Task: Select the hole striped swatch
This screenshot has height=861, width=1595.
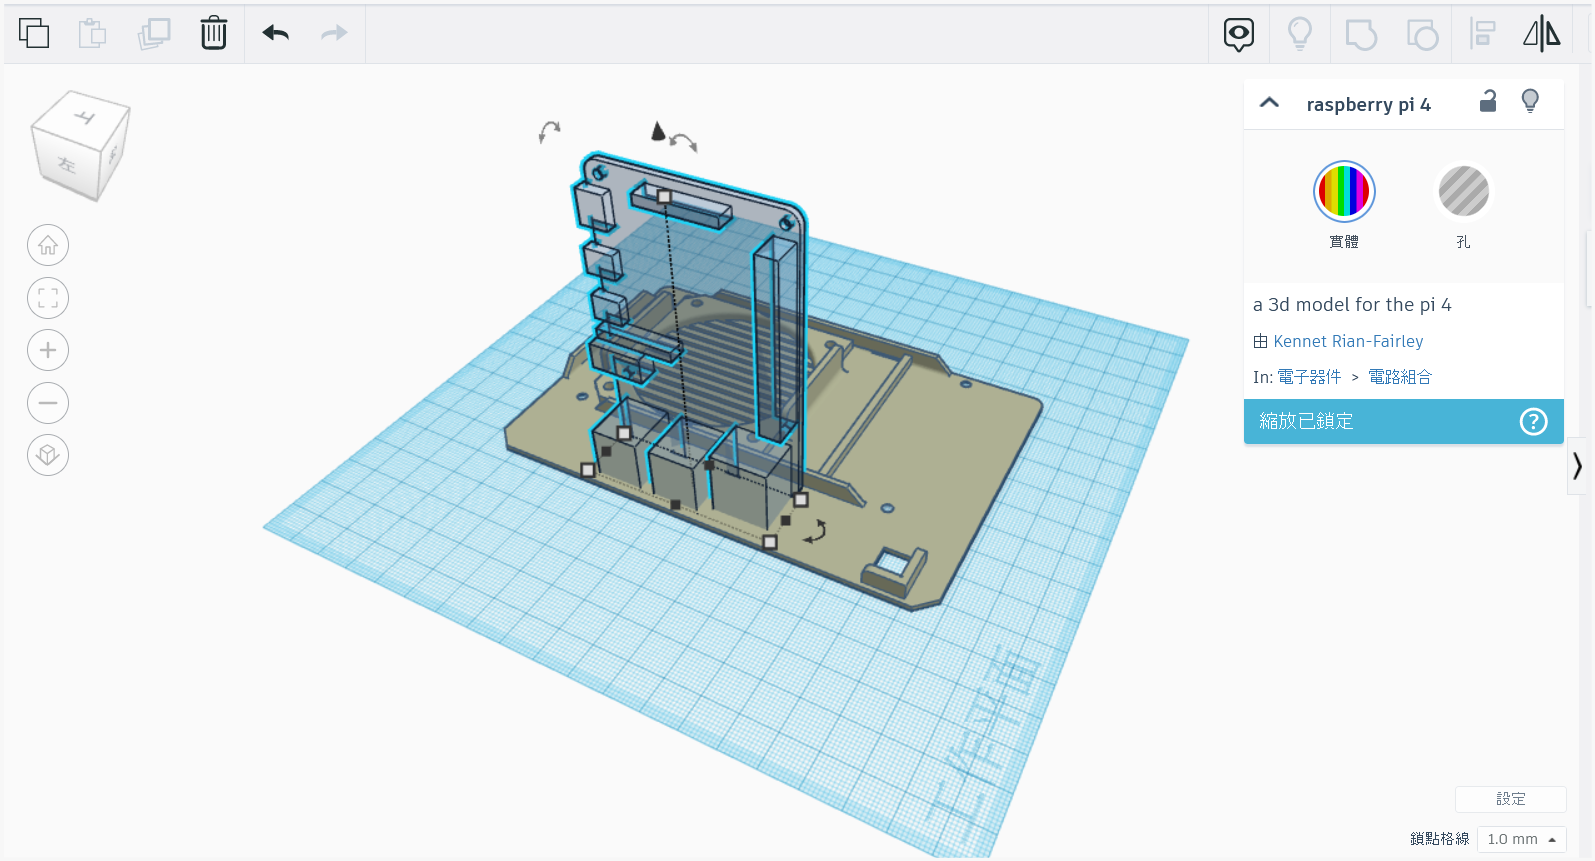Action: (x=1464, y=191)
